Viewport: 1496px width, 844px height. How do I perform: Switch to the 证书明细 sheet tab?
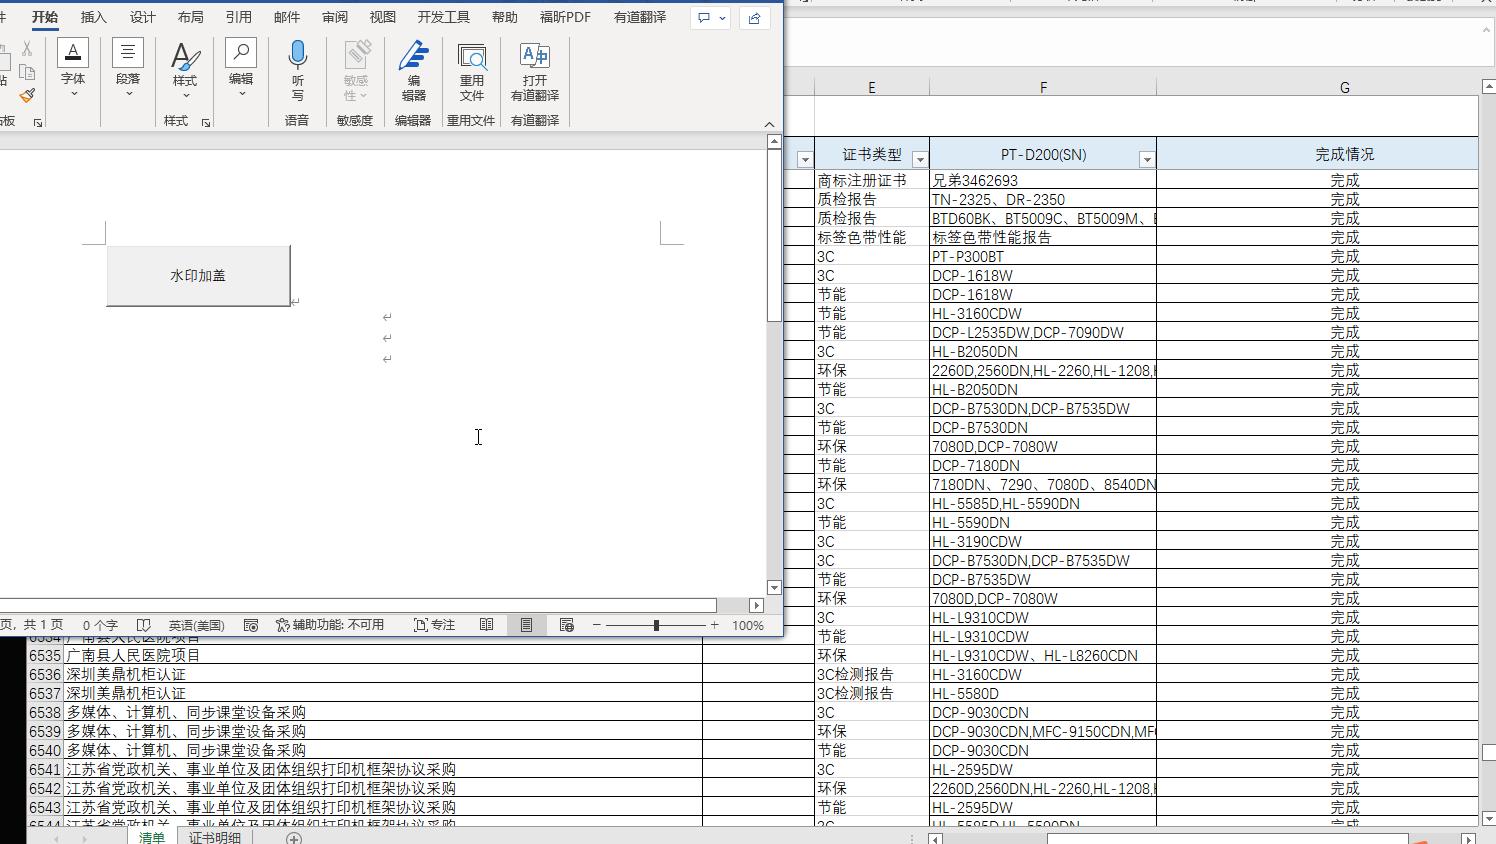pyautogui.click(x=215, y=837)
